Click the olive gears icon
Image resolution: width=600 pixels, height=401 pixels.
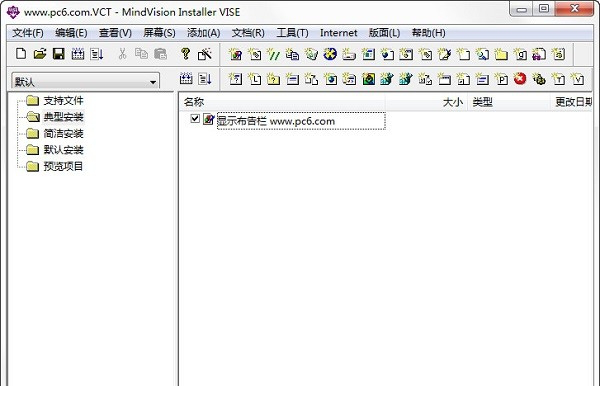[539, 79]
